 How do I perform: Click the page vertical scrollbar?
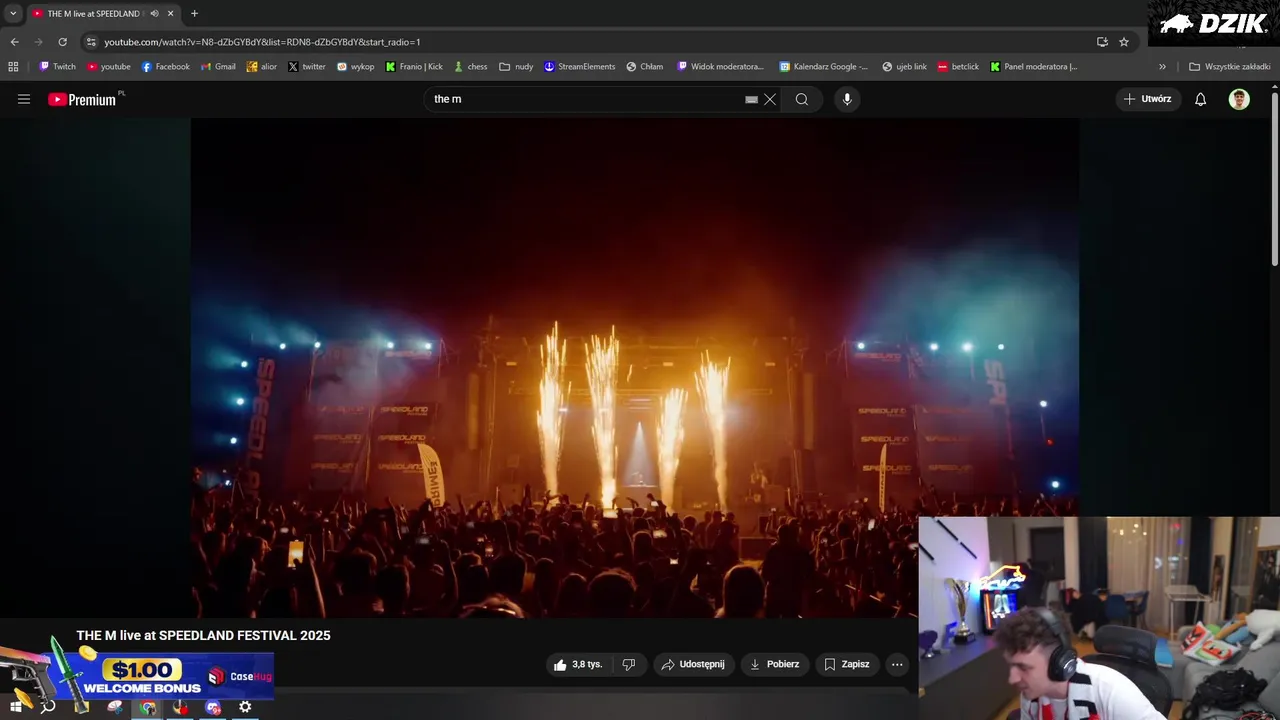1274,178
